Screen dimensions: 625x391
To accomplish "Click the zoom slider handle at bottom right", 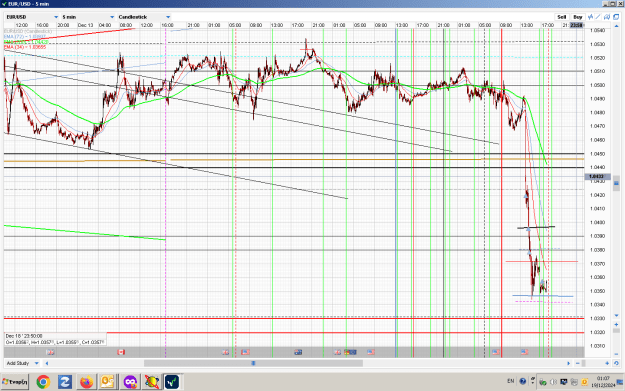I will [584, 363].
